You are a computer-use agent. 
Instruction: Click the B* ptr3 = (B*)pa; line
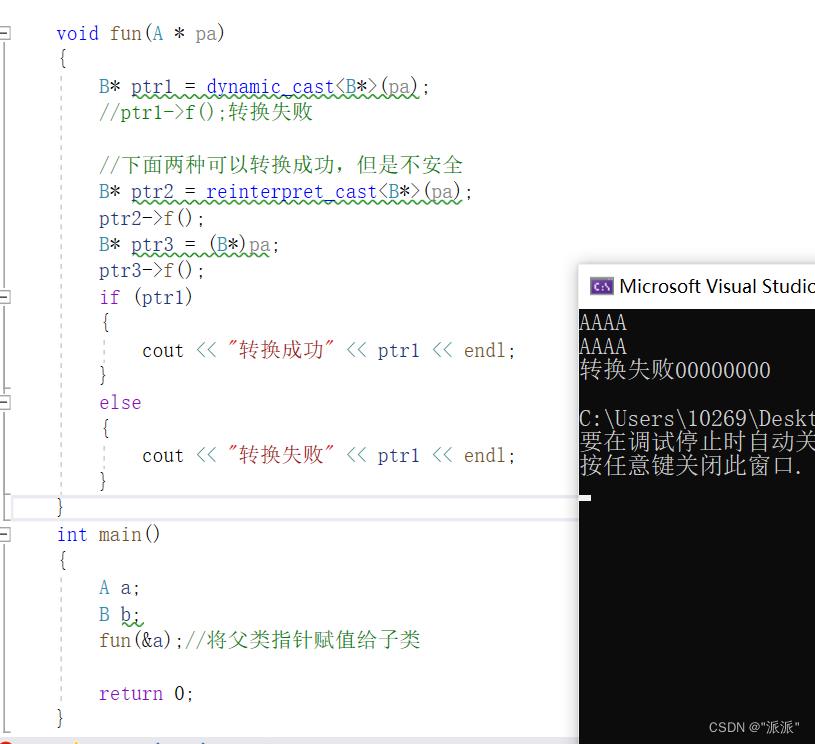pyautogui.click(x=189, y=244)
